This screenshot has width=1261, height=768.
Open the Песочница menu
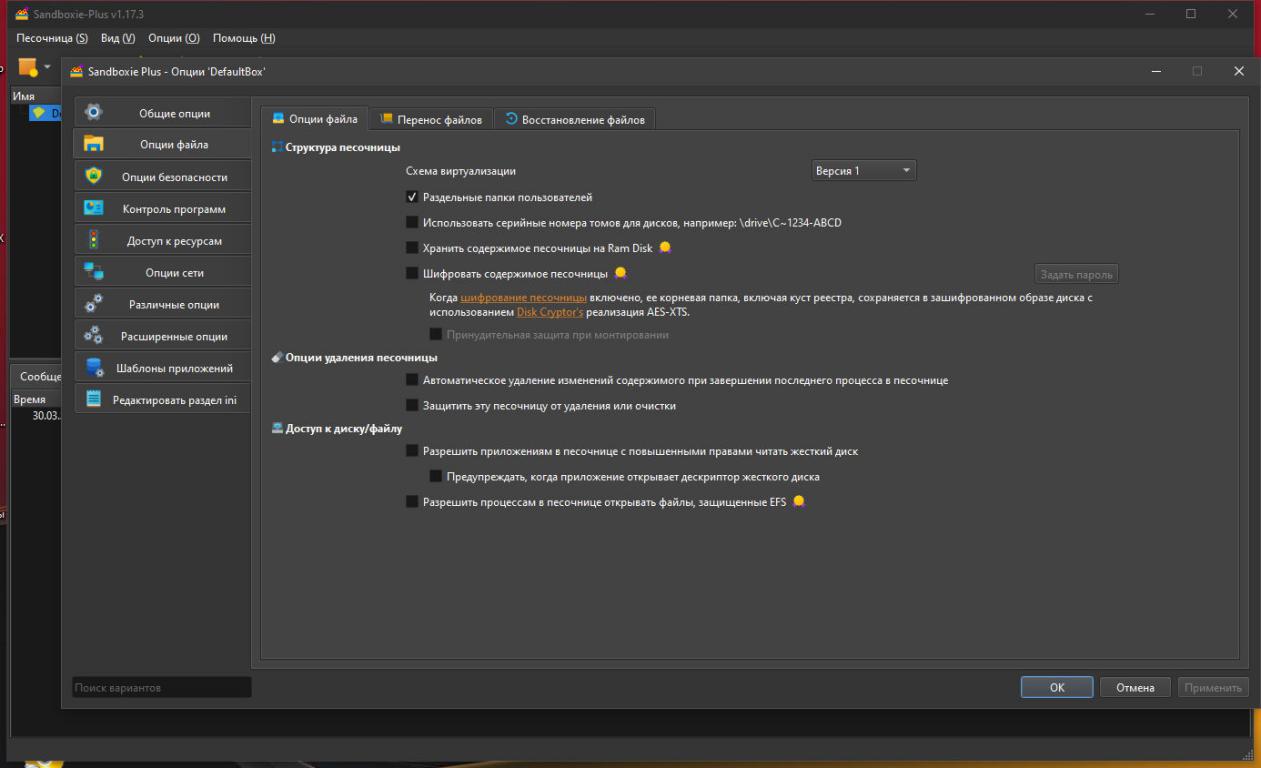(52, 38)
